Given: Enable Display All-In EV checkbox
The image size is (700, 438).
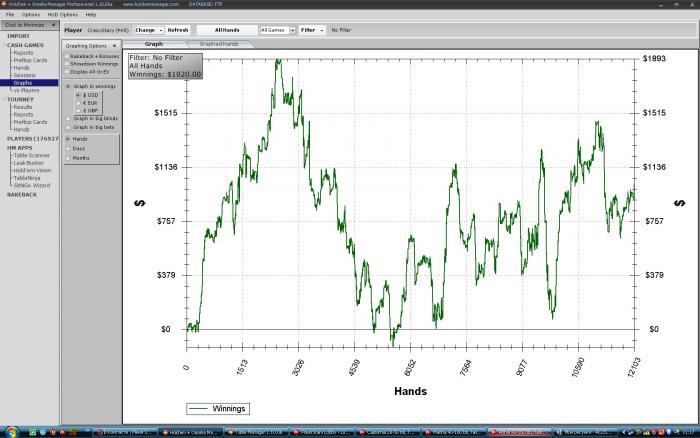Looking at the screenshot, I should click(x=67, y=71).
